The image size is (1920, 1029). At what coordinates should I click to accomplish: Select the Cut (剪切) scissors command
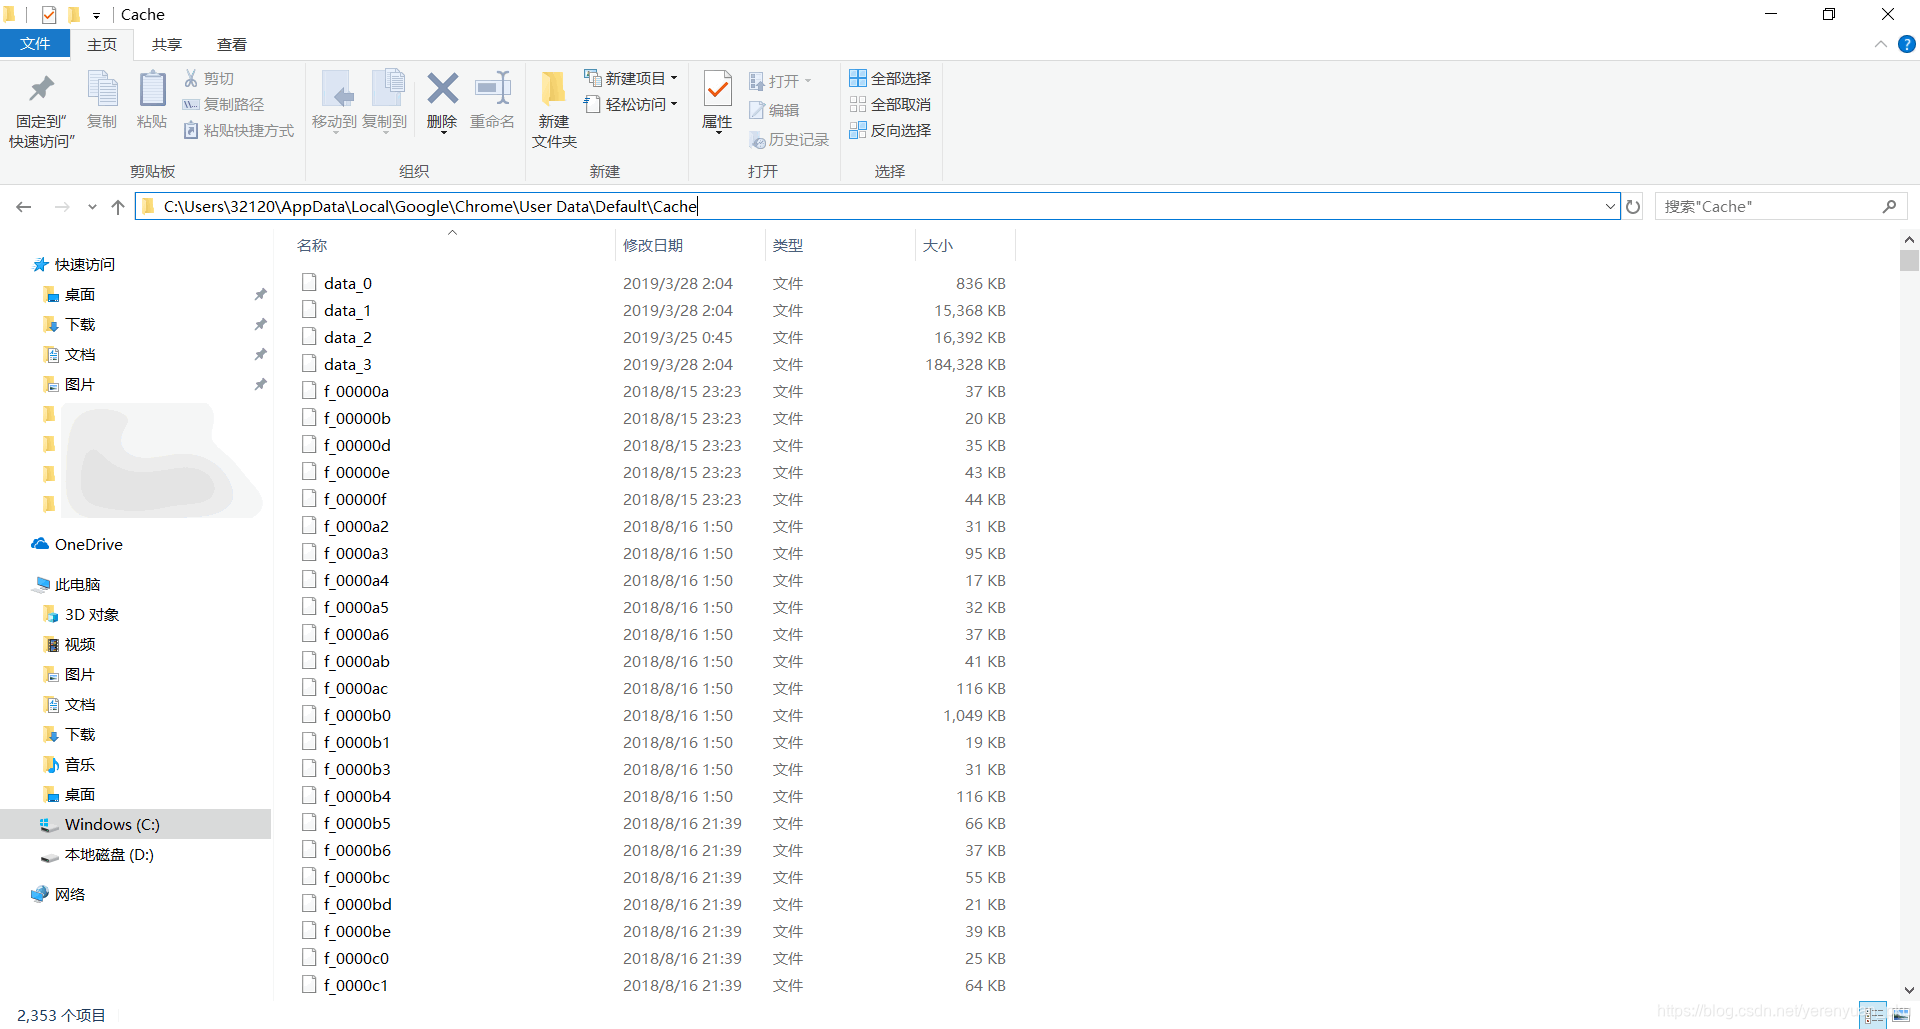209,78
